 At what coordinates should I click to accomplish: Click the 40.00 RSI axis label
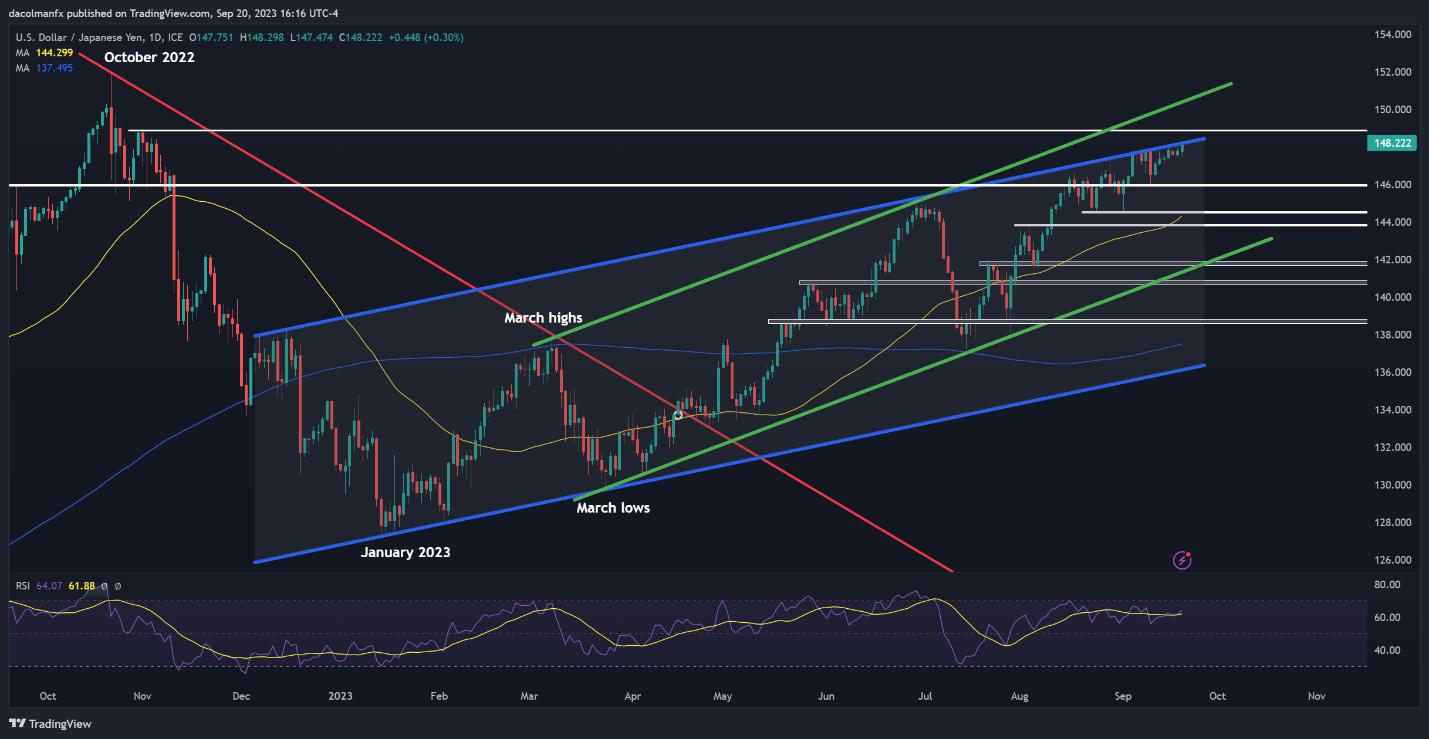tap(1389, 650)
